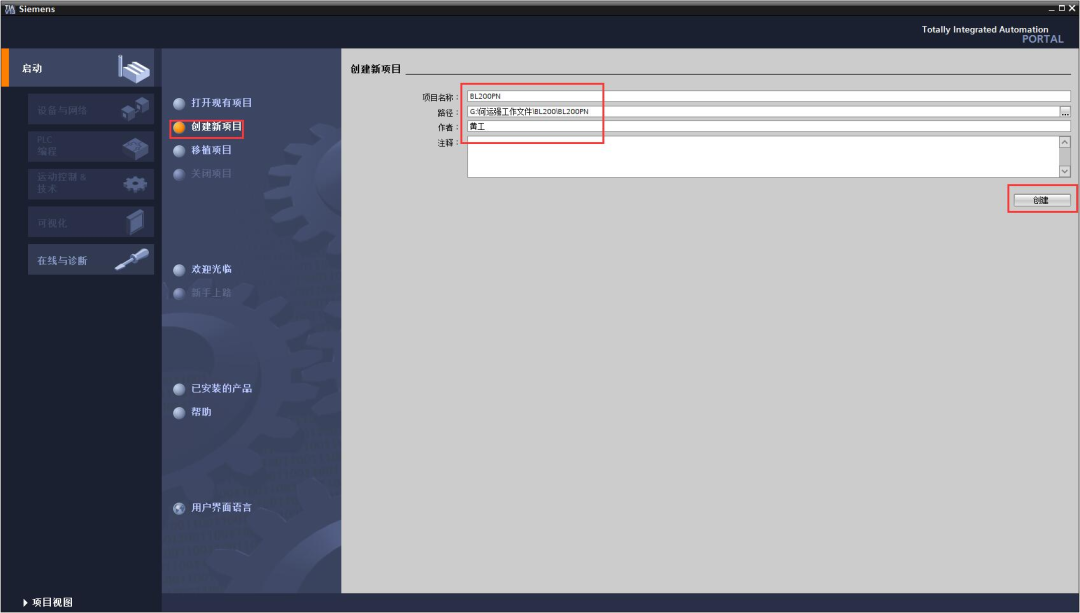The height and width of the screenshot is (613, 1080).
Task: Choose 移植项目 option
Action: 211,150
